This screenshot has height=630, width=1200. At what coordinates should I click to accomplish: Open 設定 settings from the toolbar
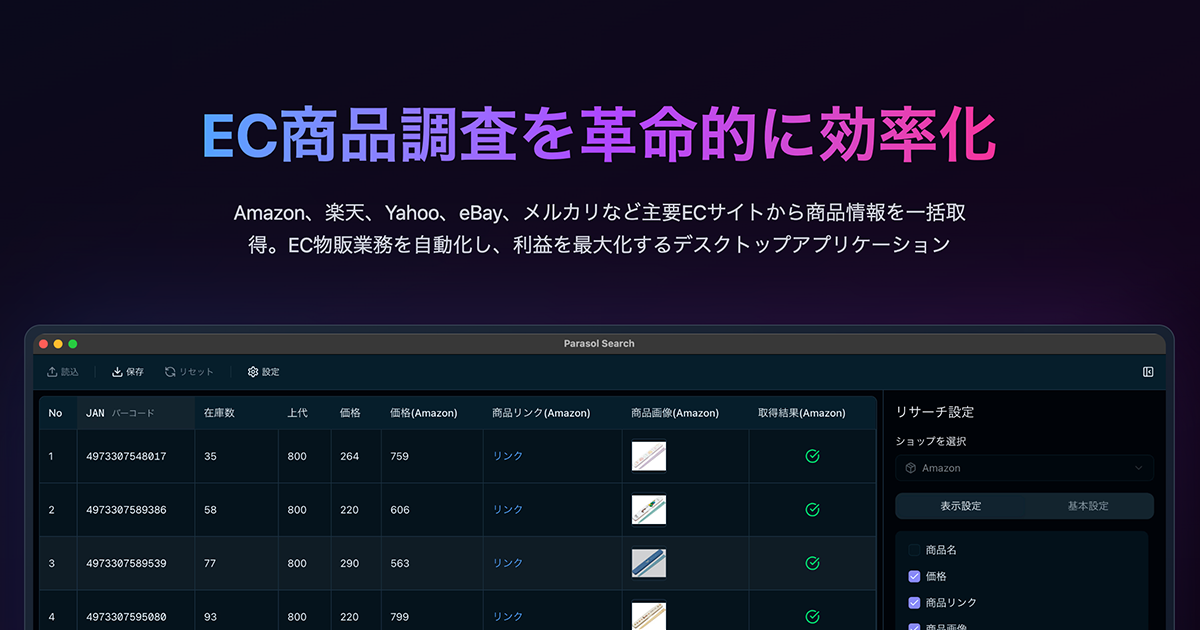[264, 372]
